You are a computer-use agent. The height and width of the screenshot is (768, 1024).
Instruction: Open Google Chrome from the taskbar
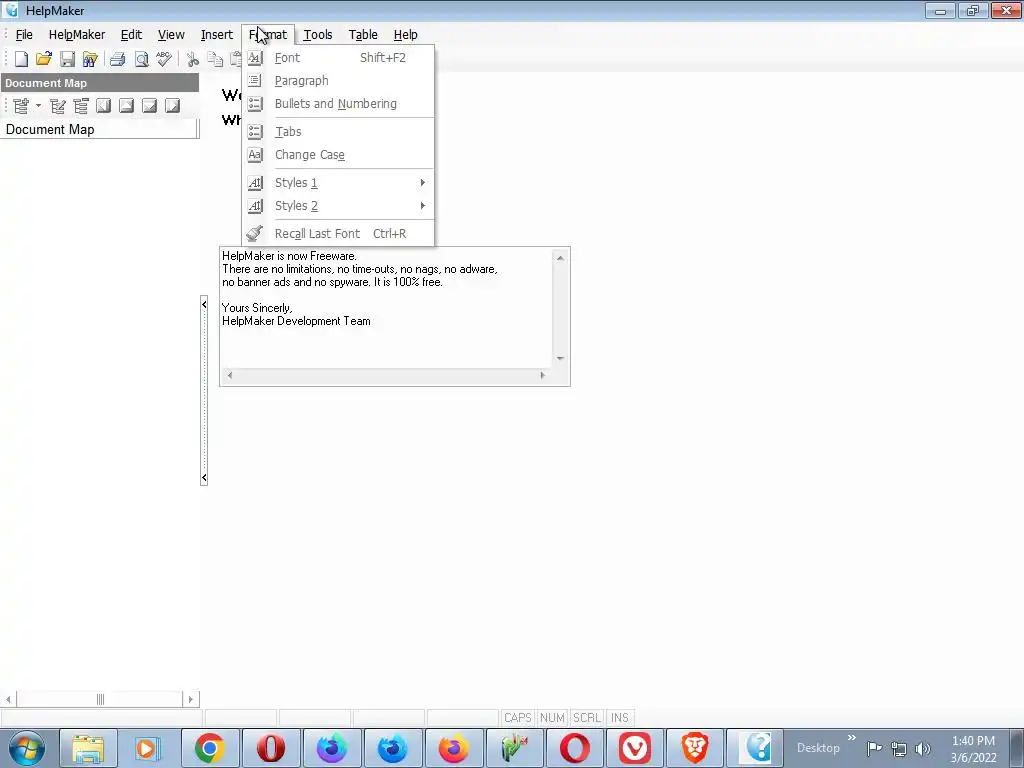pos(209,748)
